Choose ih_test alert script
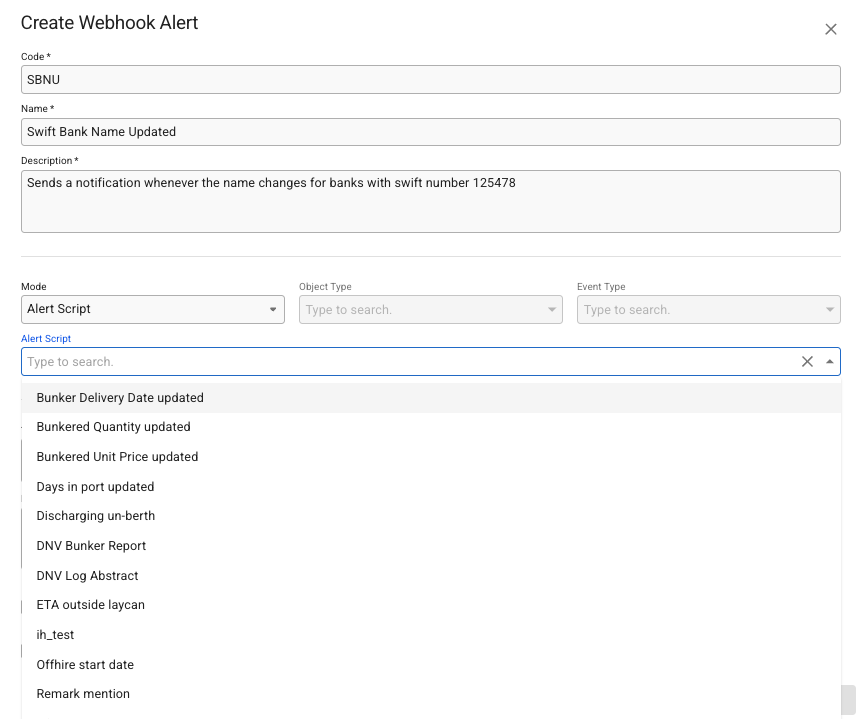The height and width of the screenshot is (719, 861). tap(55, 635)
